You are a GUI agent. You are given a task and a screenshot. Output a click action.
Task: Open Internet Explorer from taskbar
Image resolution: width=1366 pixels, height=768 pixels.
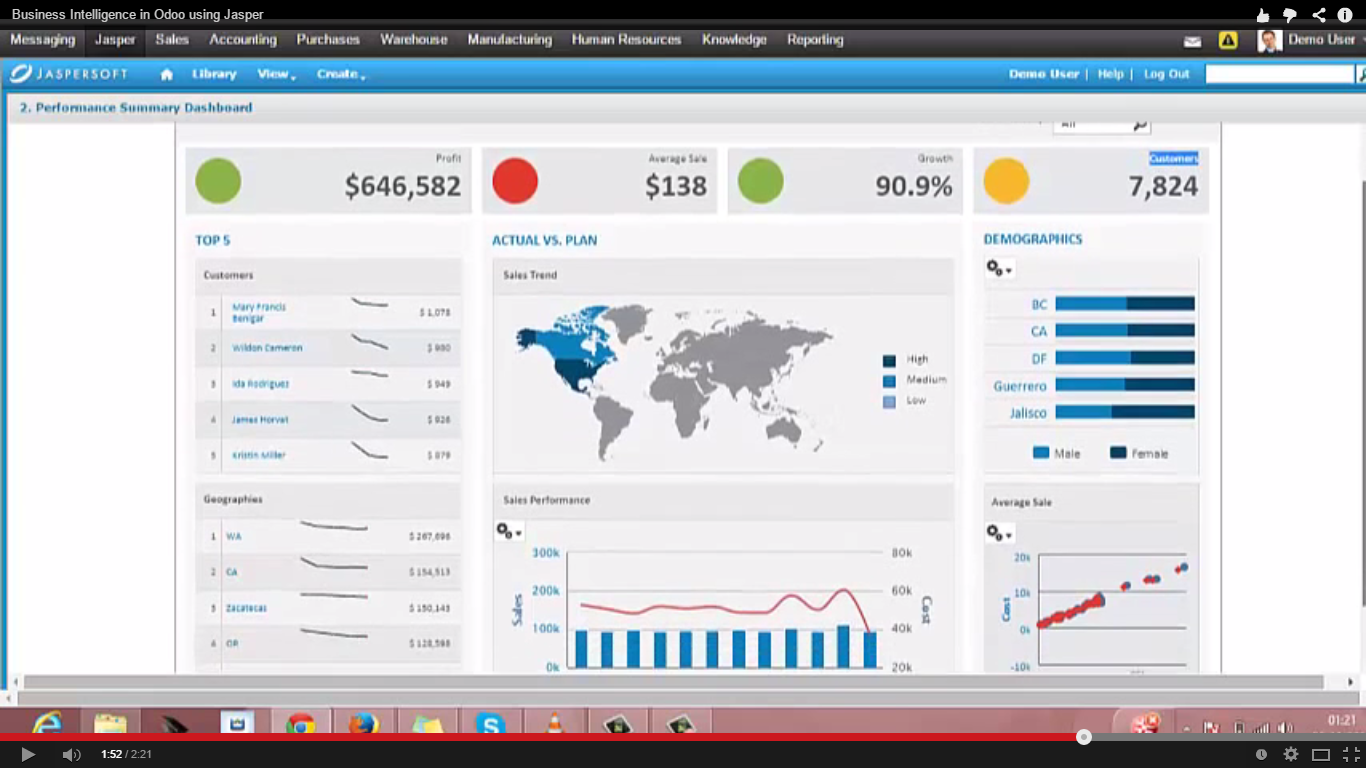point(47,723)
